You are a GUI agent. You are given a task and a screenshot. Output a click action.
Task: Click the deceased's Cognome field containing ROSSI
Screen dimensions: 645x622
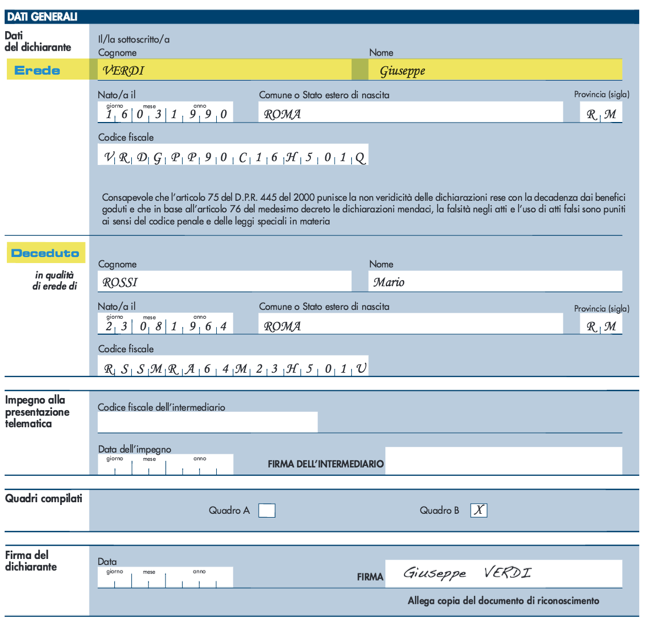pos(224,282)
